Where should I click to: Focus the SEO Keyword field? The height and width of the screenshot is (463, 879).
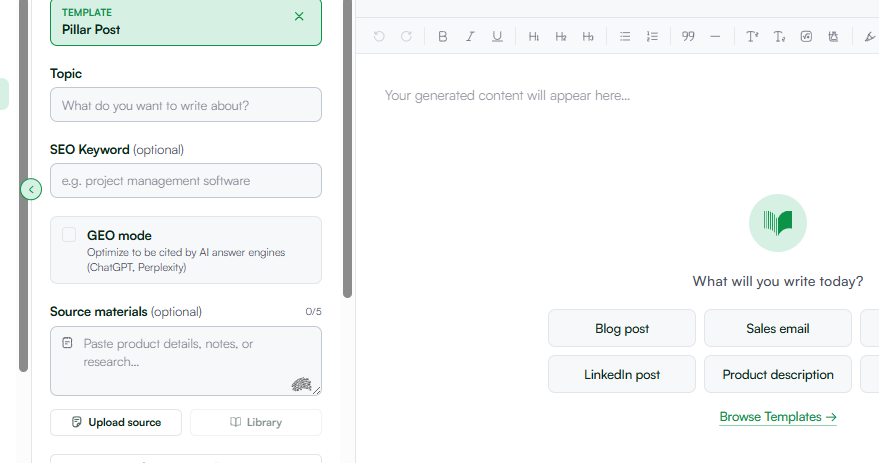(x=186, y=180)
